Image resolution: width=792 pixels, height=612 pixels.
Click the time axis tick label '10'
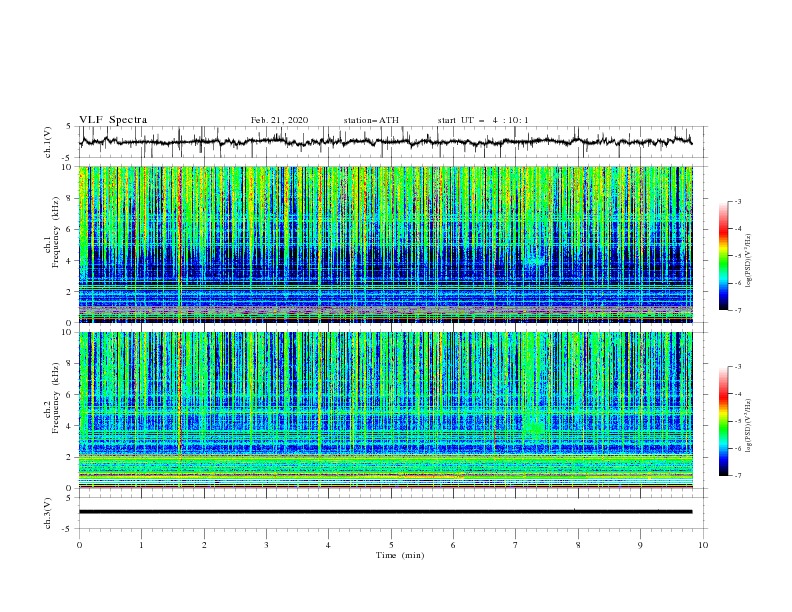703,545
